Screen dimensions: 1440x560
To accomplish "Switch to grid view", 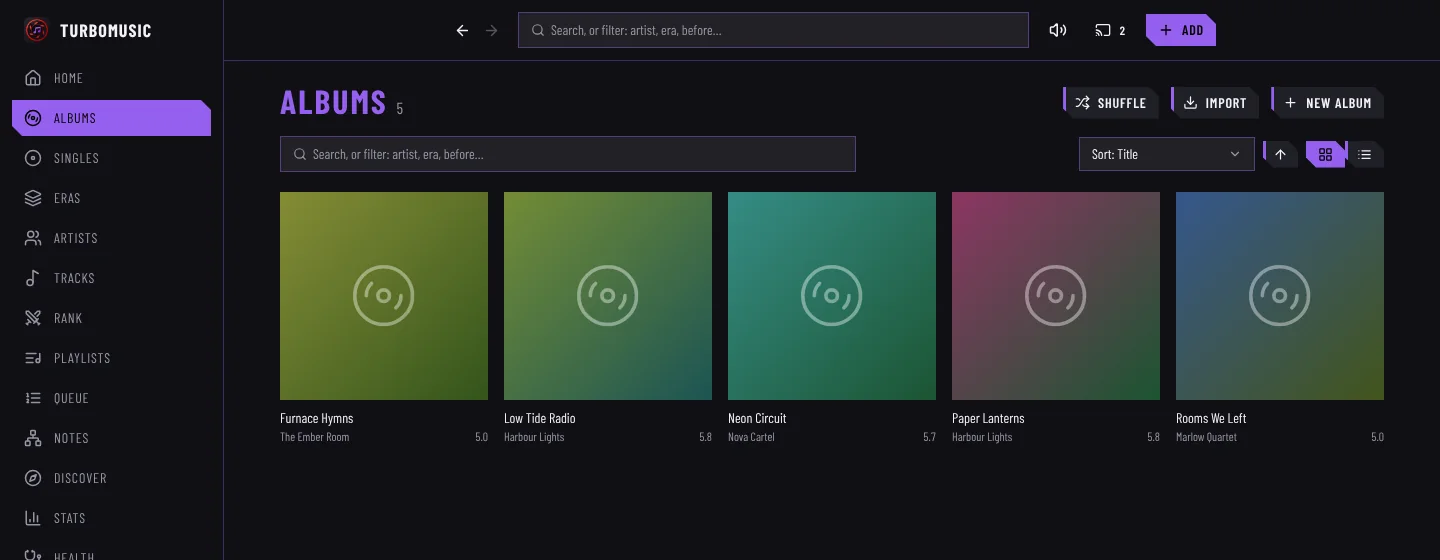I will click(1326, 154).
